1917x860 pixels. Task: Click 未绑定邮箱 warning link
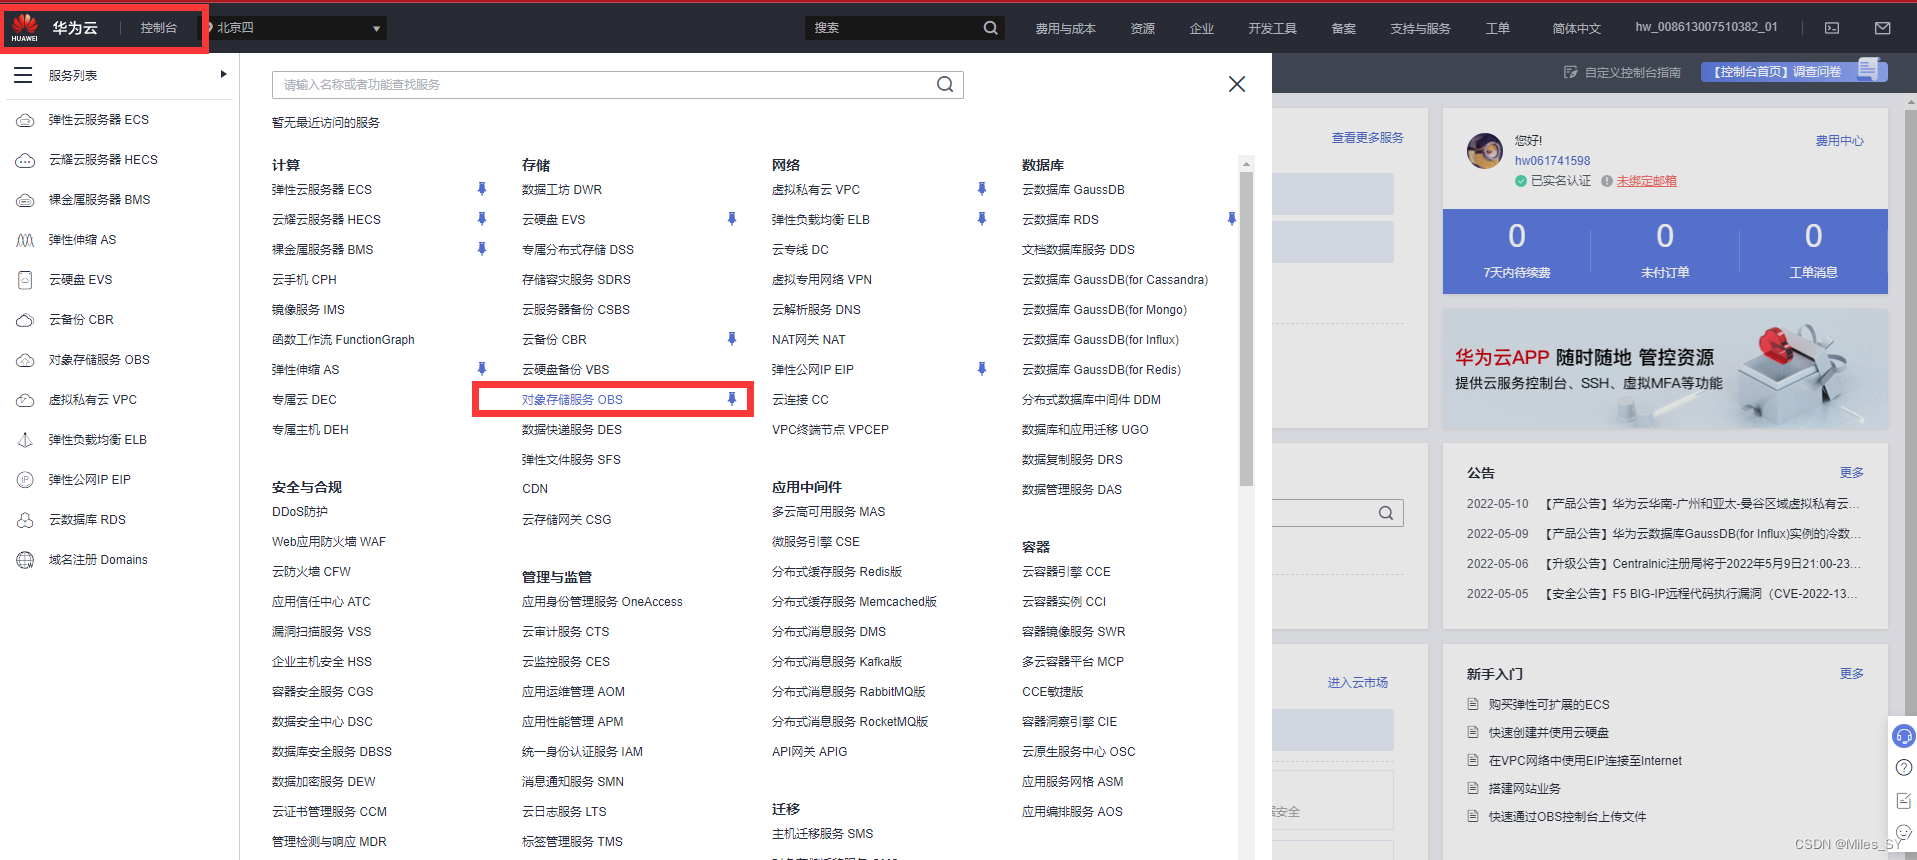(1647, 181)
